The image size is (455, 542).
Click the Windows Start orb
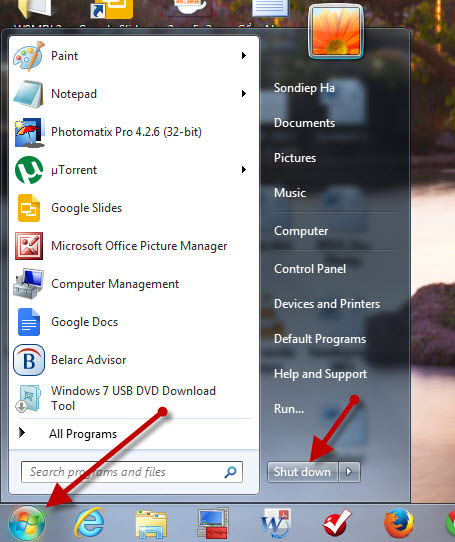point(27,523)
